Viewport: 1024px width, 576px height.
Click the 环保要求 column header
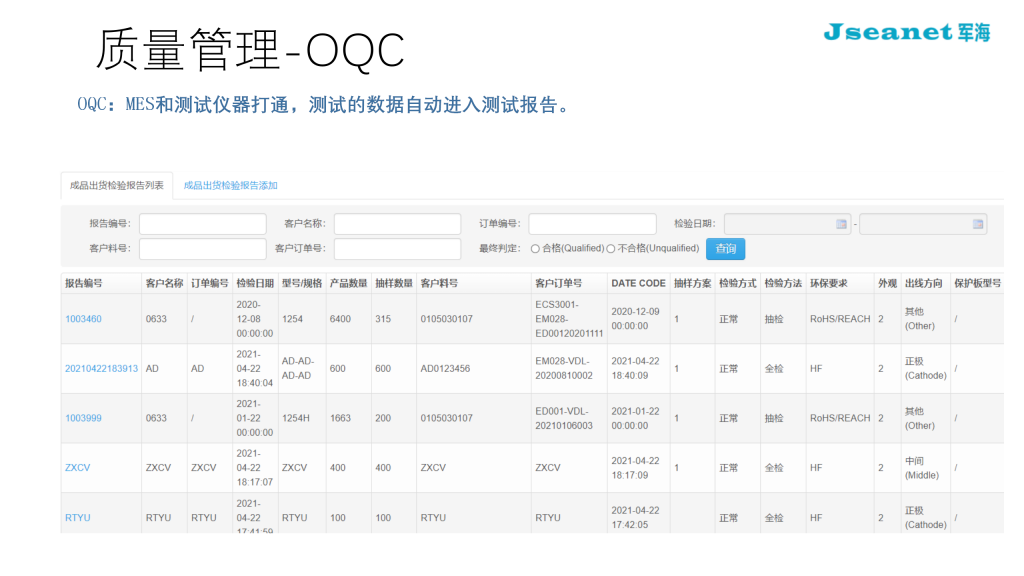click(828, 283)
